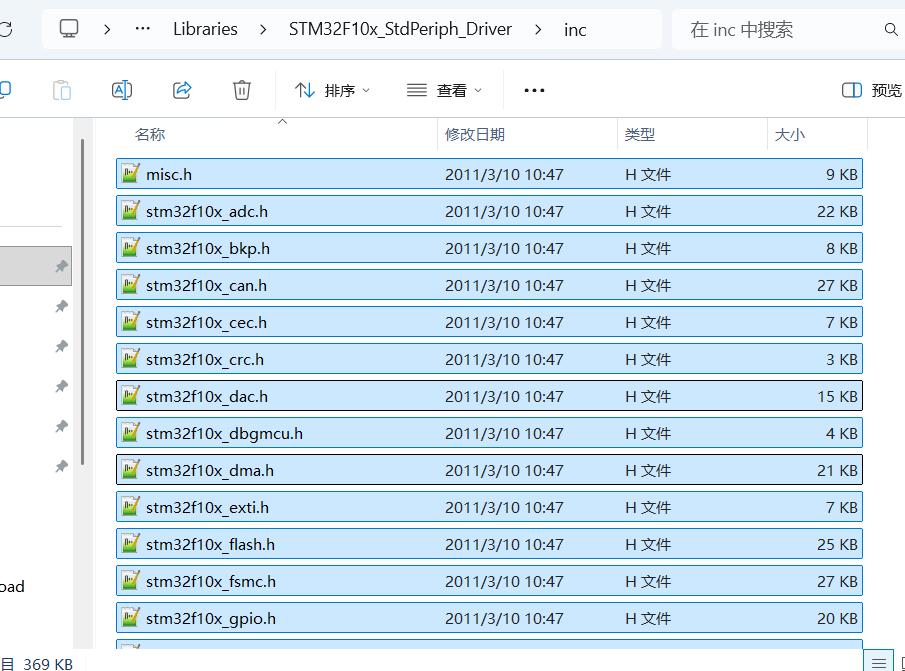The width and height of the screenshot is (905, 671).
Task: Open the 查看 view dropdown
Action: pos(444,91)
